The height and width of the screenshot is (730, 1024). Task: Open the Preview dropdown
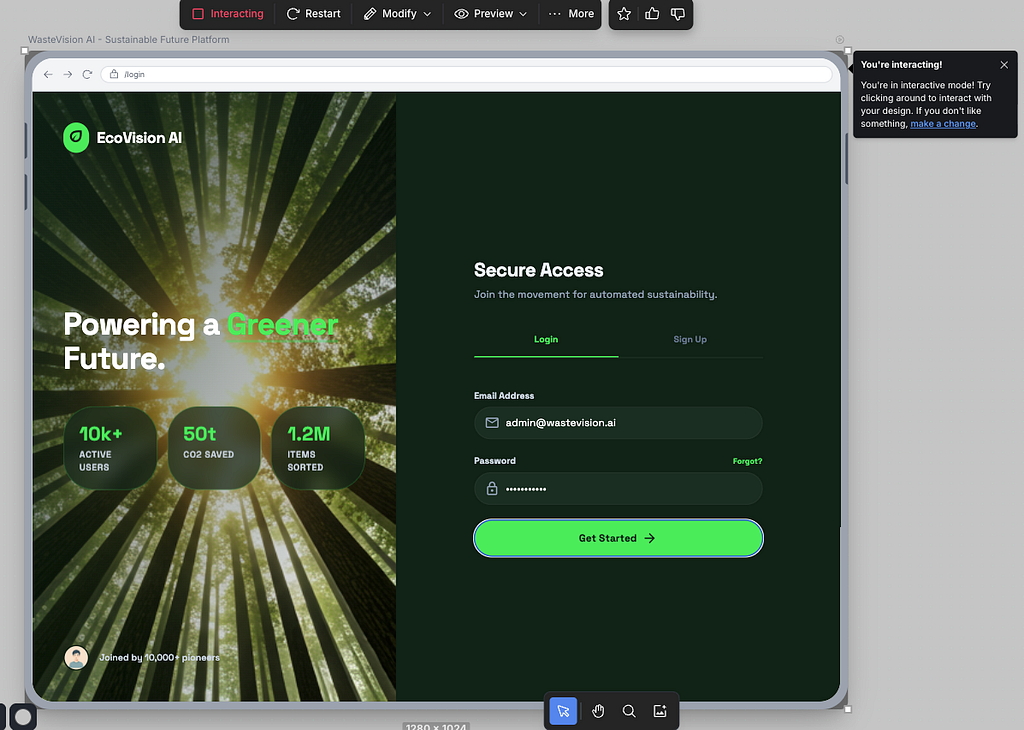pyautogui.click(x=490, y=14)
